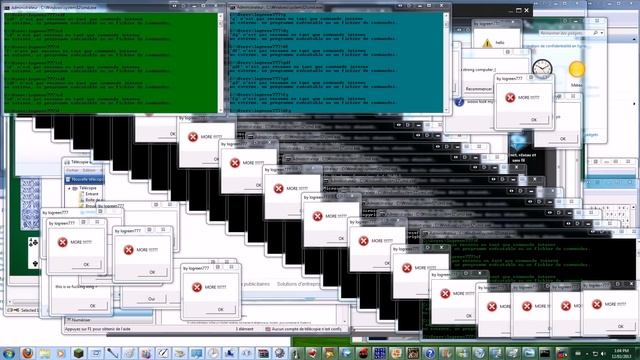The image size is (640, 360).
Task: Click the volume speaker tray icon
Action: 603,353
